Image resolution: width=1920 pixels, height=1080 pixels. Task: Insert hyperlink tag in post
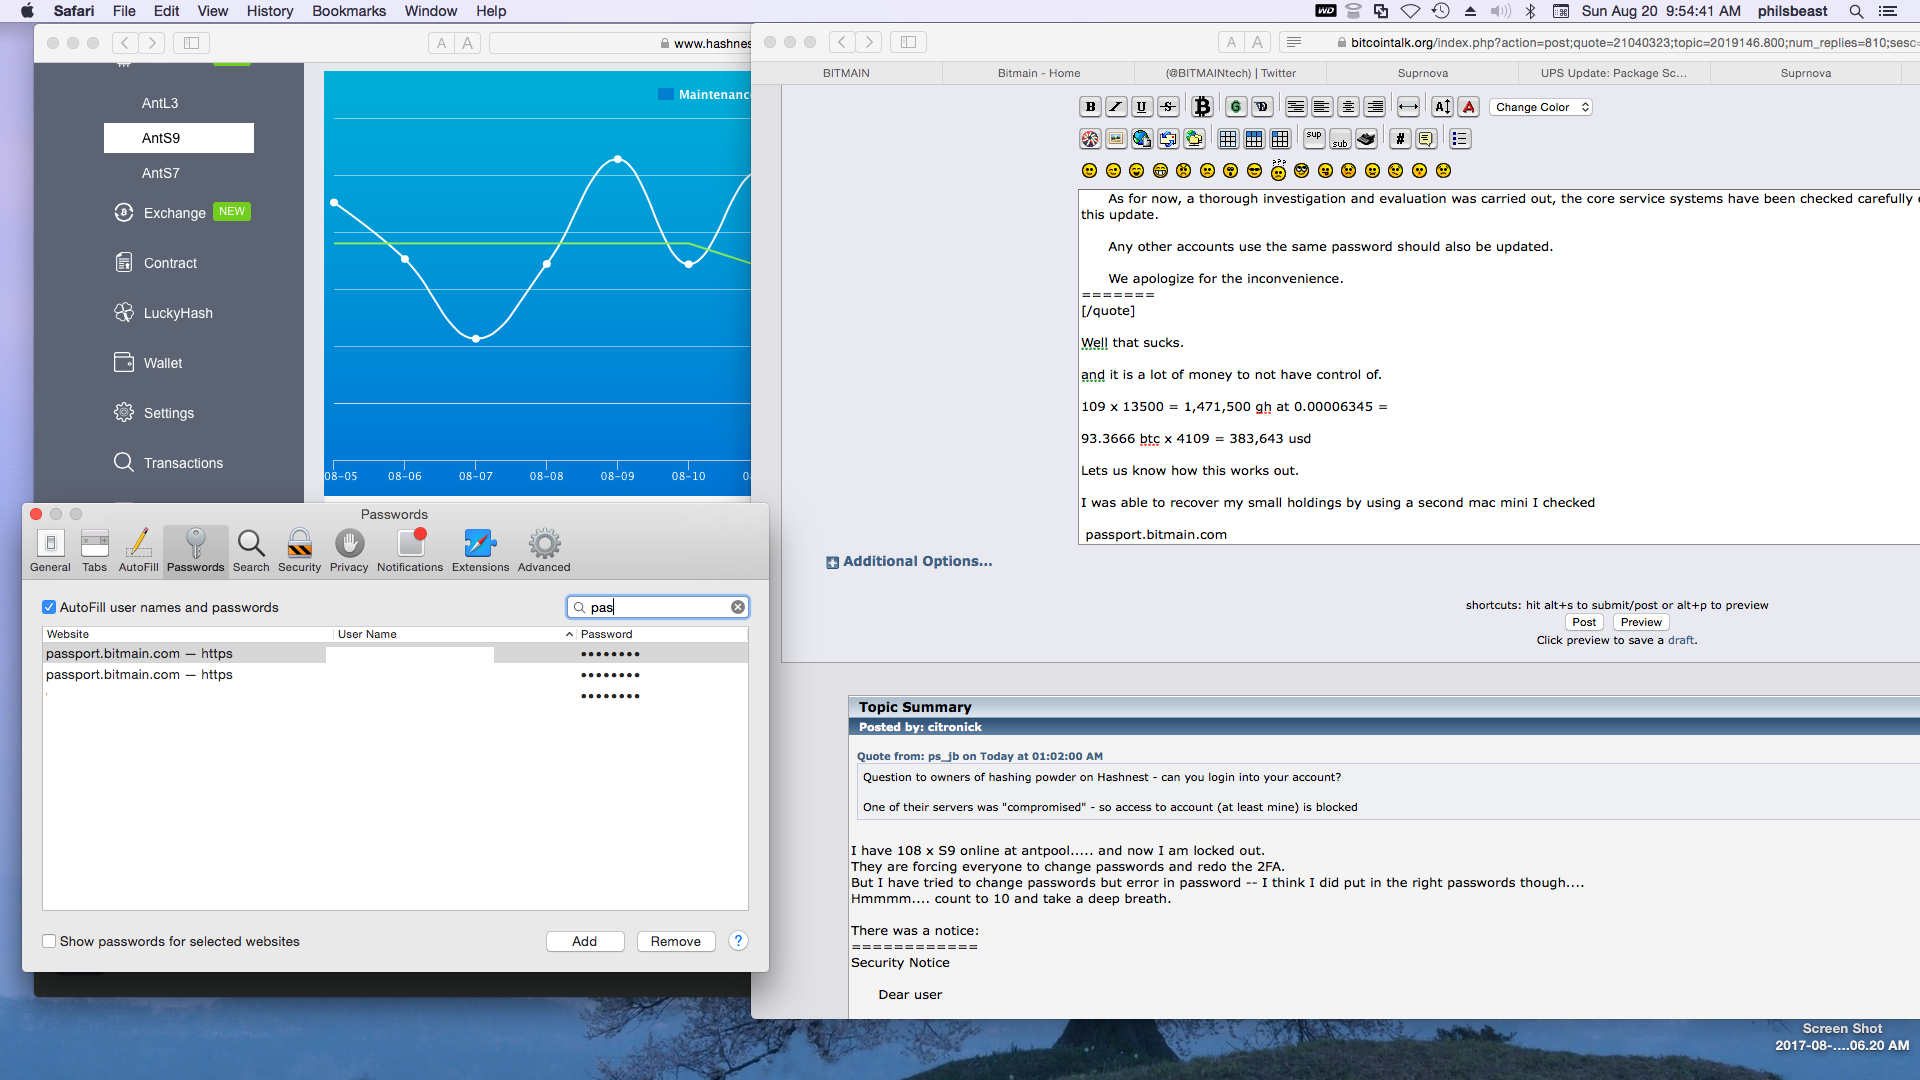[1142, 139]
